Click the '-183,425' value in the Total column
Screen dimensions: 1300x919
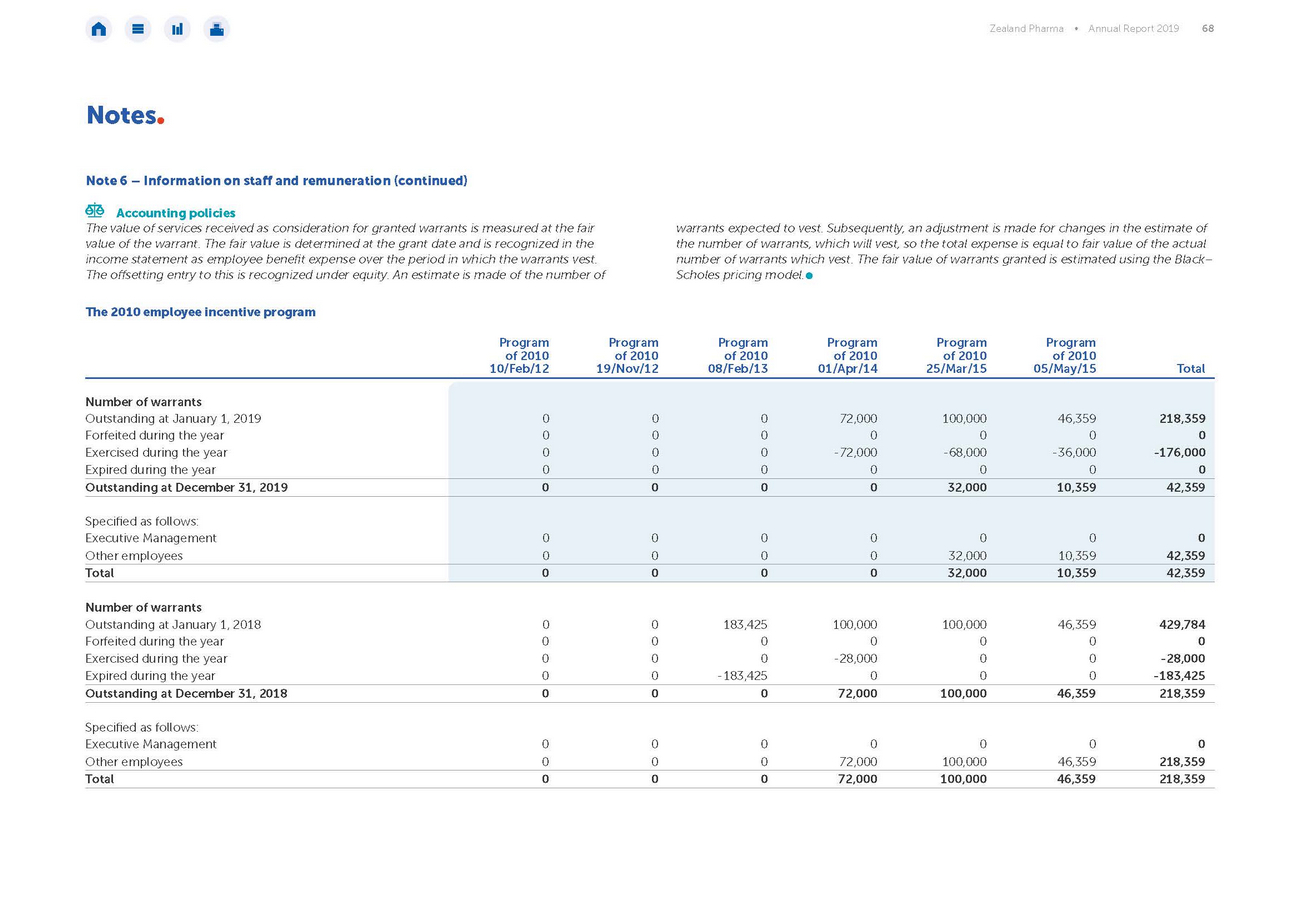click(1180, 676)
